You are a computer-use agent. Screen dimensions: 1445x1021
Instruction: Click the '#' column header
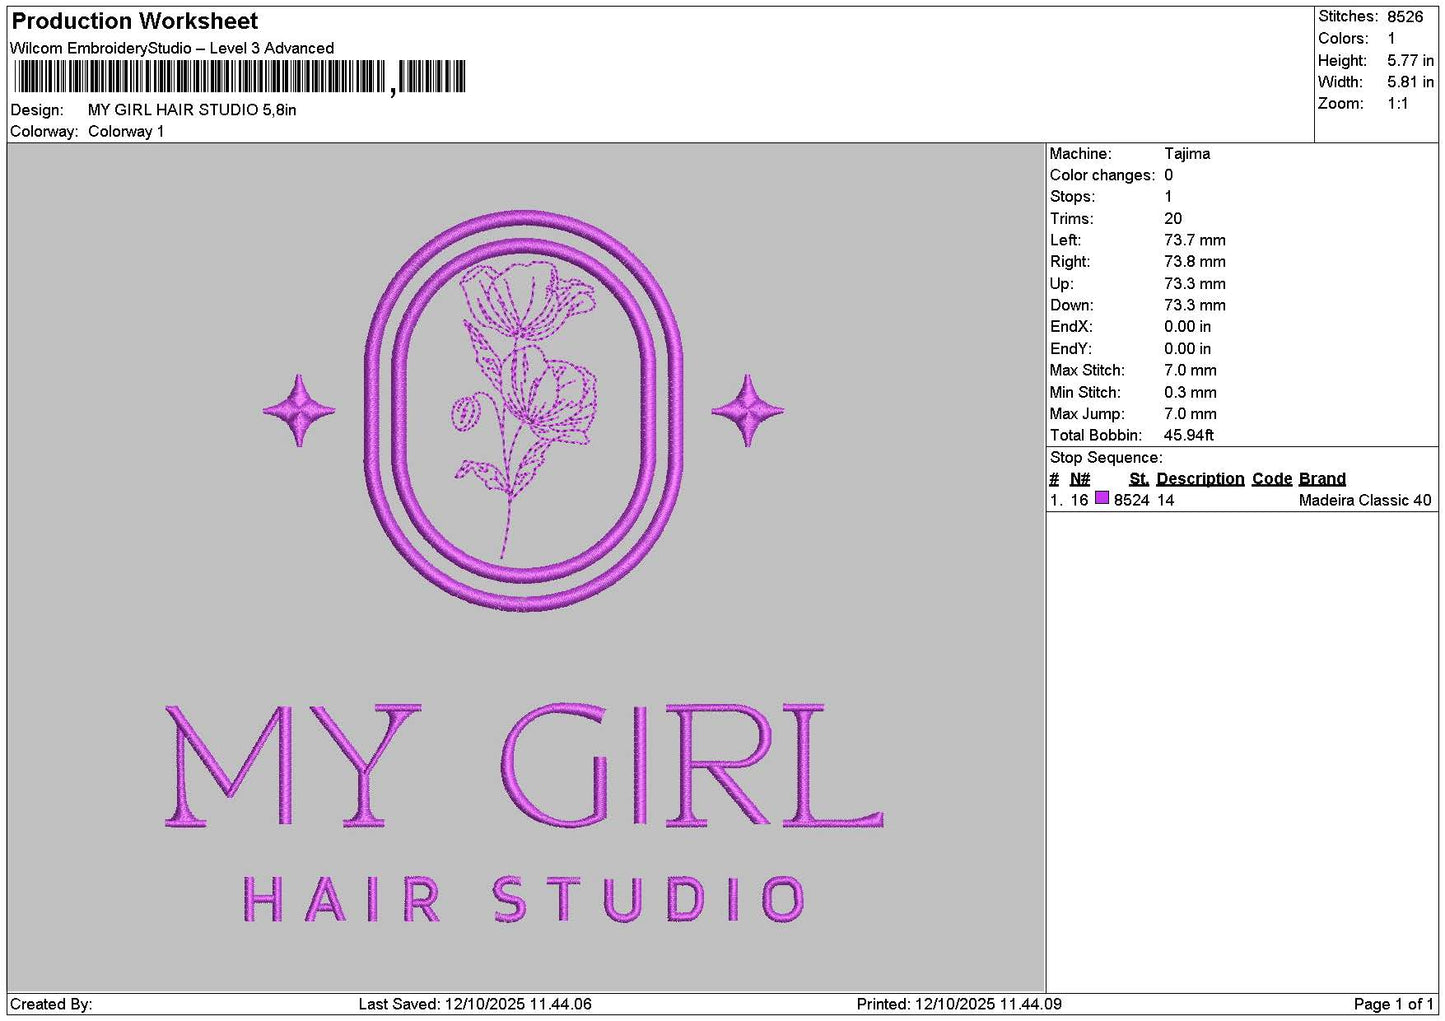tap(1054, 479)
